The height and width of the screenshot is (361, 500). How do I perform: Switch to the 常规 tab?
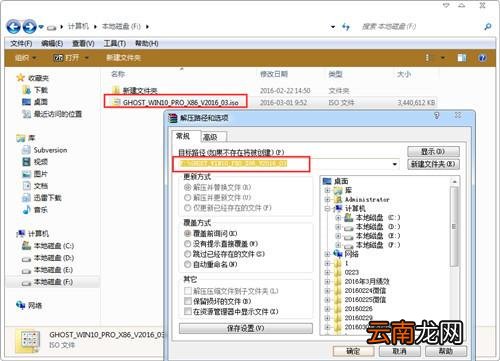[186, 136]
